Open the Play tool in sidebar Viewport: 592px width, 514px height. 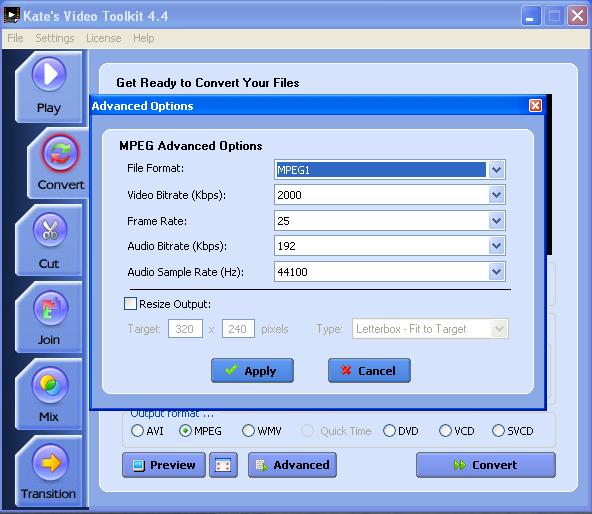tap(49, 86)
